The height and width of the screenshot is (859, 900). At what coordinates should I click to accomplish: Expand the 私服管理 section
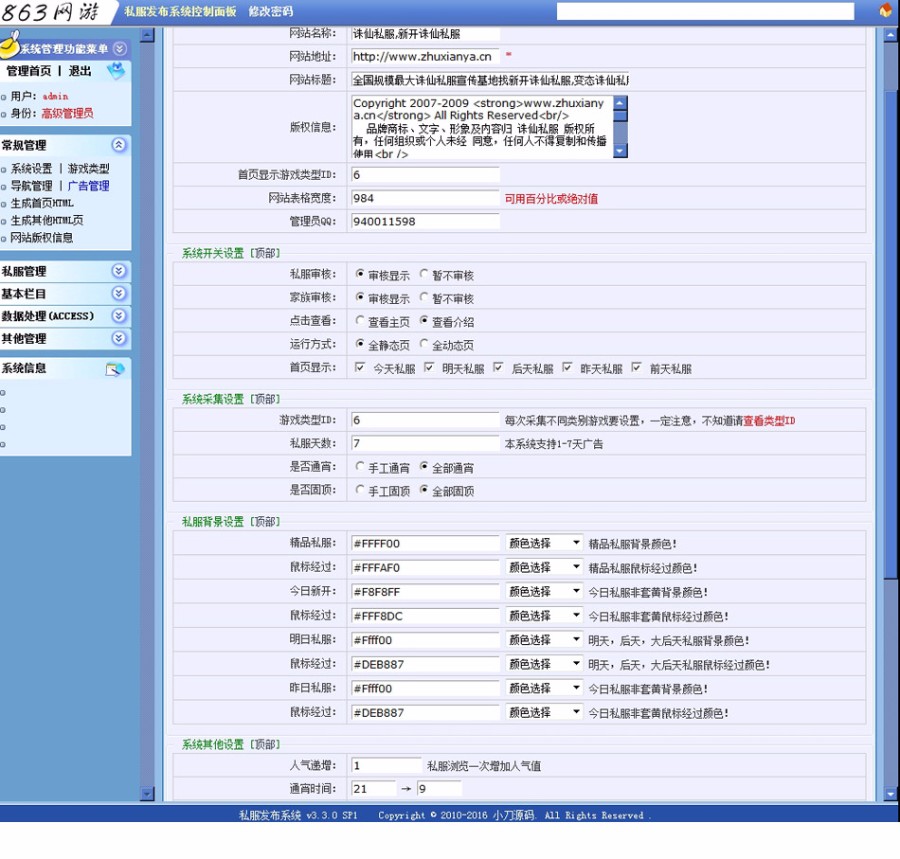click(119, 271)
